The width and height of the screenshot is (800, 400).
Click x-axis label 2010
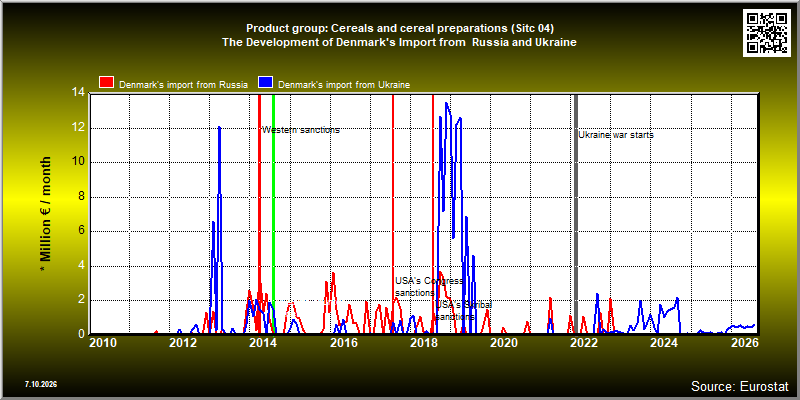[x=103, y=343]
